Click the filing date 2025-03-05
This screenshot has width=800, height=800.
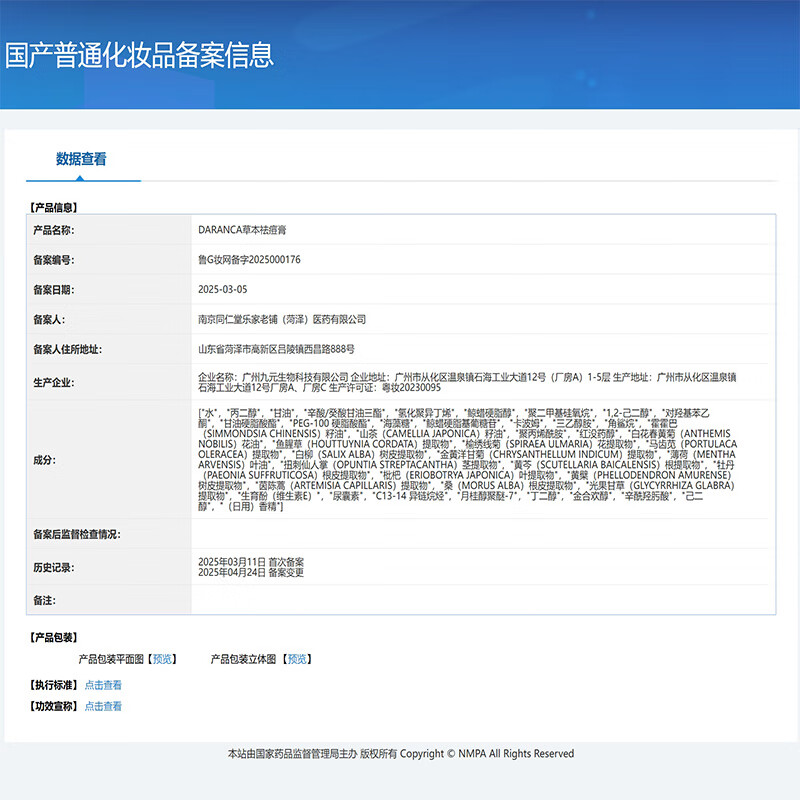click(223, 289)
